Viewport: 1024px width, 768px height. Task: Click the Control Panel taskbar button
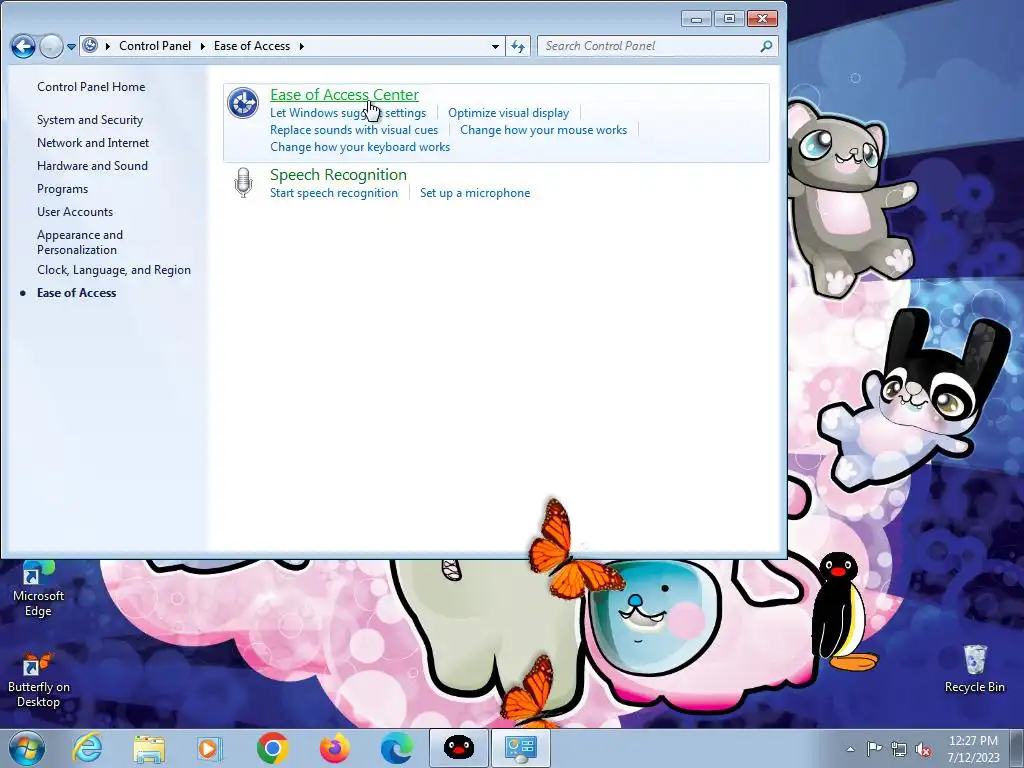click(x=520, y=748)
